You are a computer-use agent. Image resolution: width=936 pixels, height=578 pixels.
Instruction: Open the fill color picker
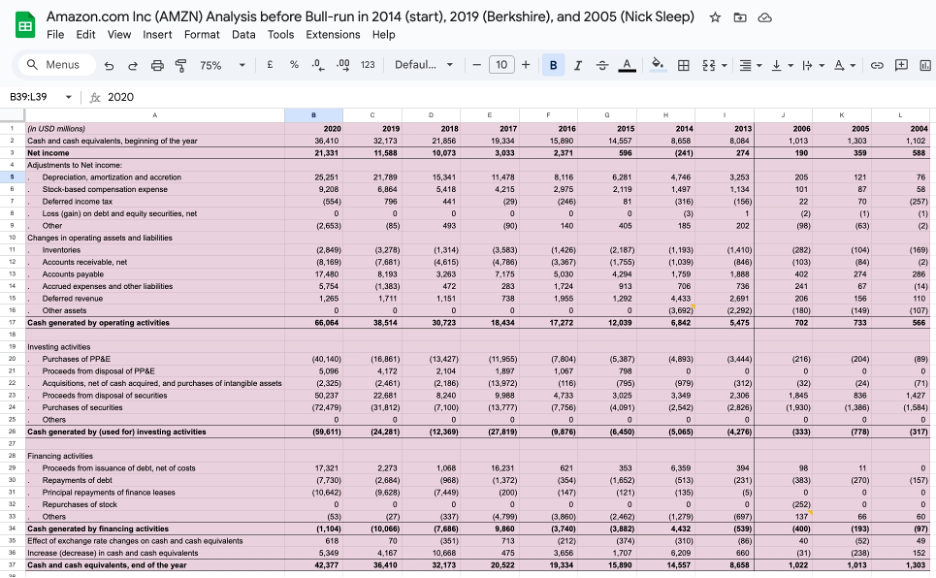pyautogui.click(x=658, y=65)
